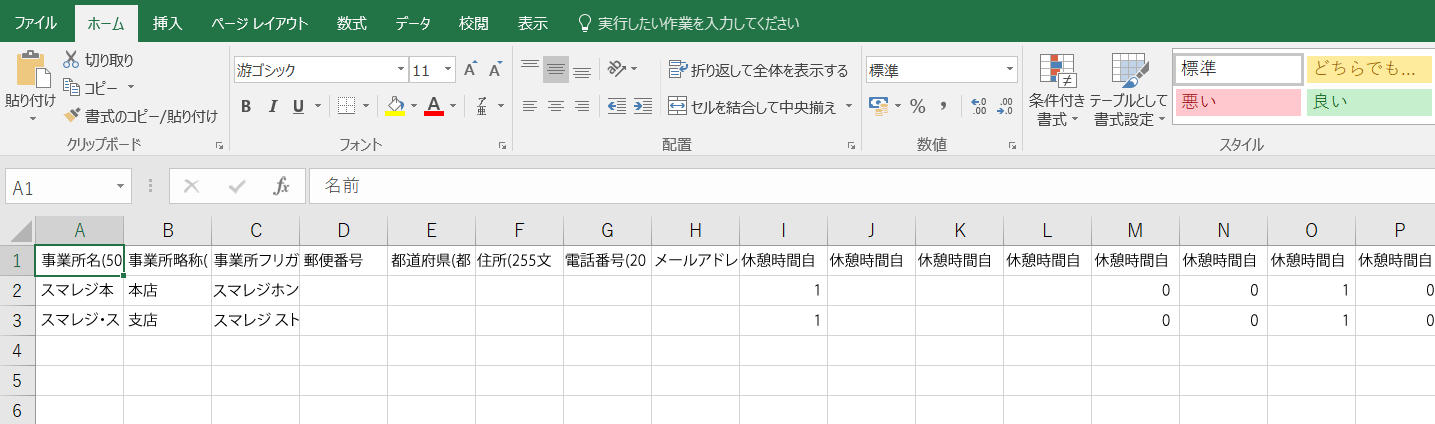Click the formula bar showing 名前

coord(870,186)
